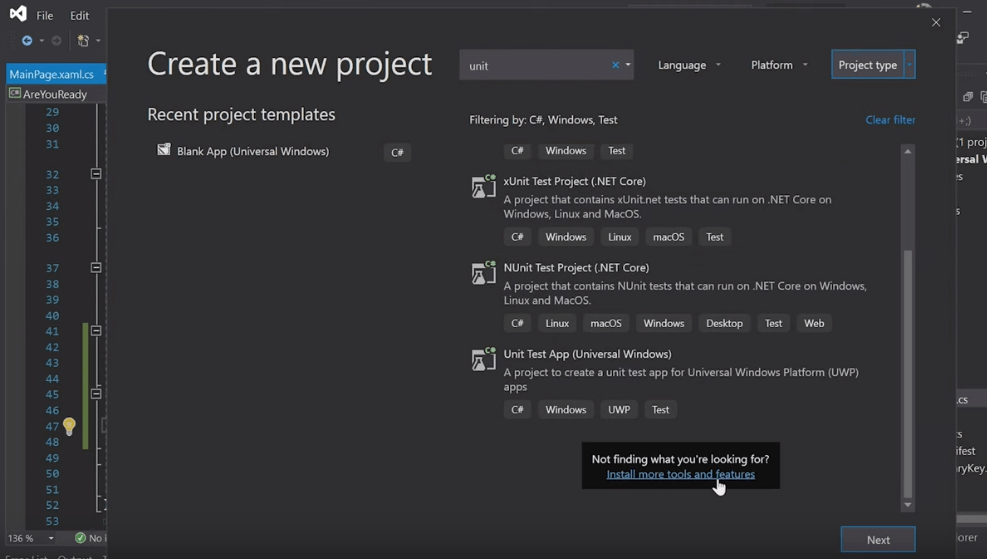This screenshot has height=559, width=987.
Task: Click the Visual Studio logo icon
Action: (18, 13)
